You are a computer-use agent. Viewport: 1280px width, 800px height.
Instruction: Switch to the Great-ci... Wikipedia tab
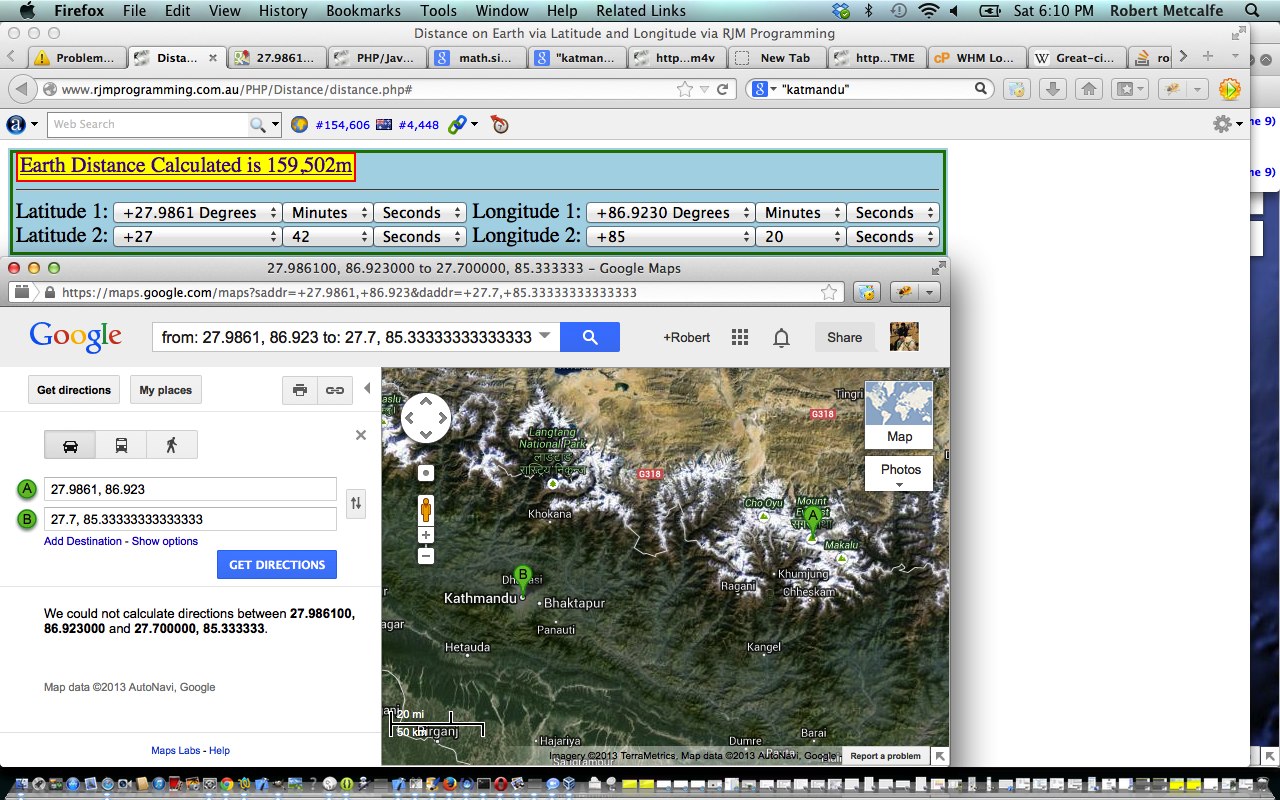(x=1076, y=57)
